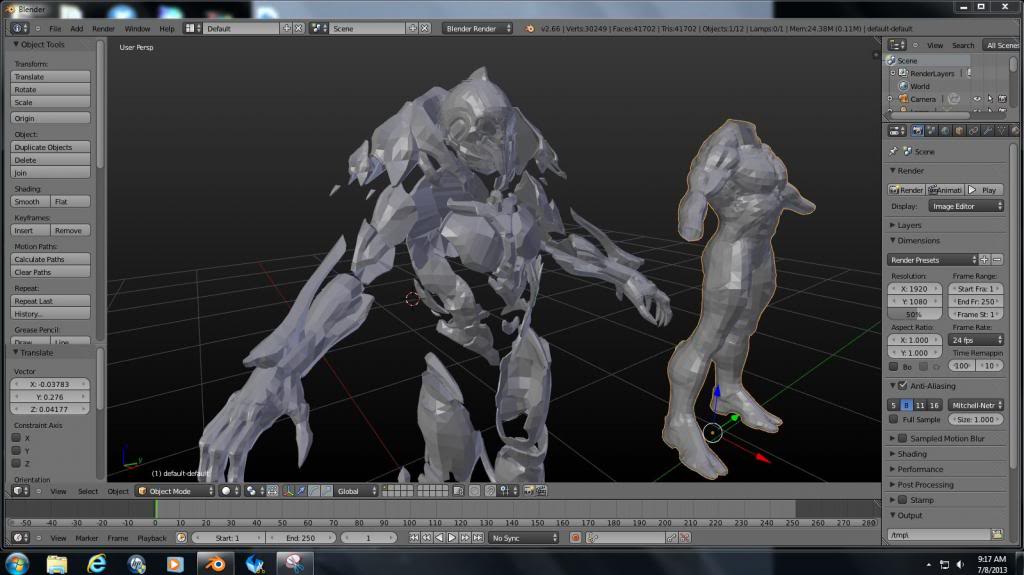Open the Help menu
Image resolution: width=1024 pixels, height=575 pixels.
click(167, 29)
